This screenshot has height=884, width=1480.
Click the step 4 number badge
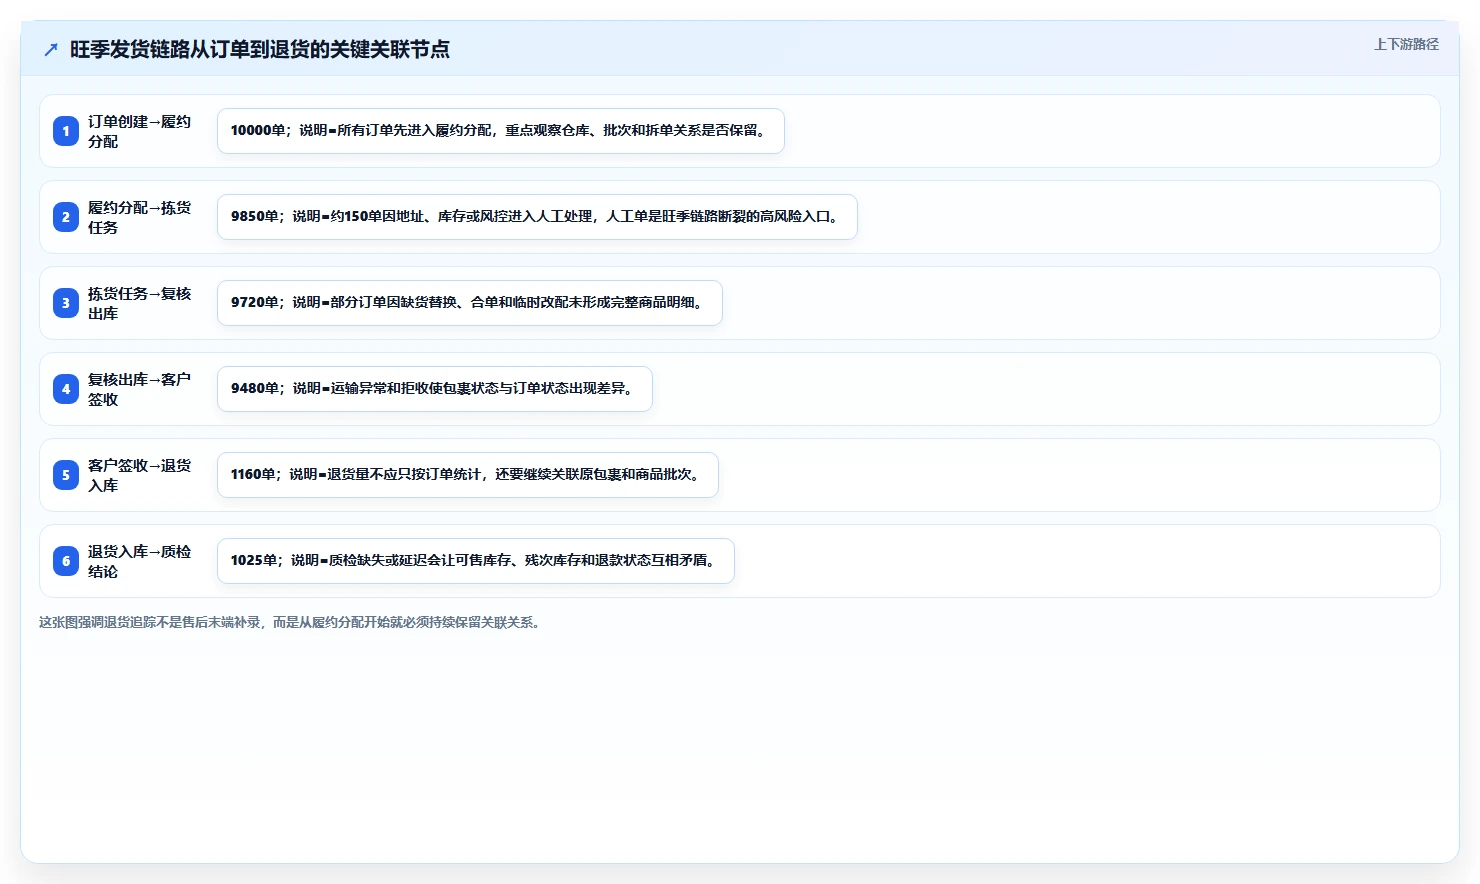coord(66,389)
